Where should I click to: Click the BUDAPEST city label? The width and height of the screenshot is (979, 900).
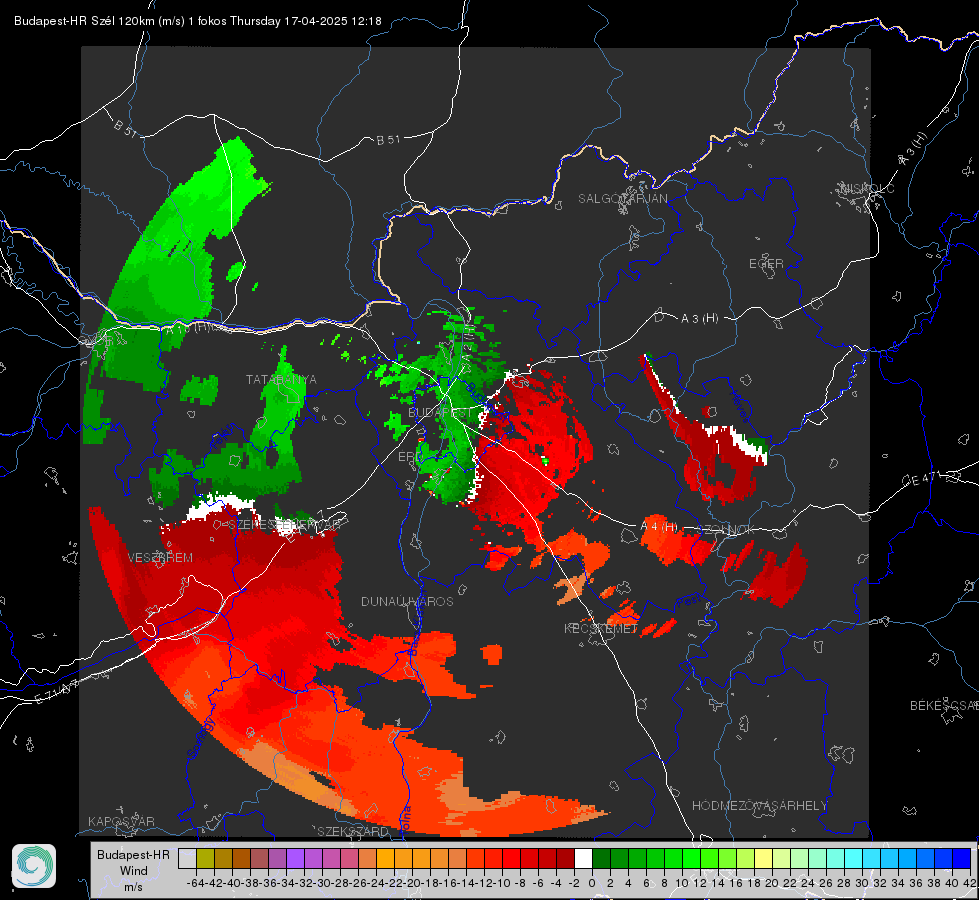[440, 413]
